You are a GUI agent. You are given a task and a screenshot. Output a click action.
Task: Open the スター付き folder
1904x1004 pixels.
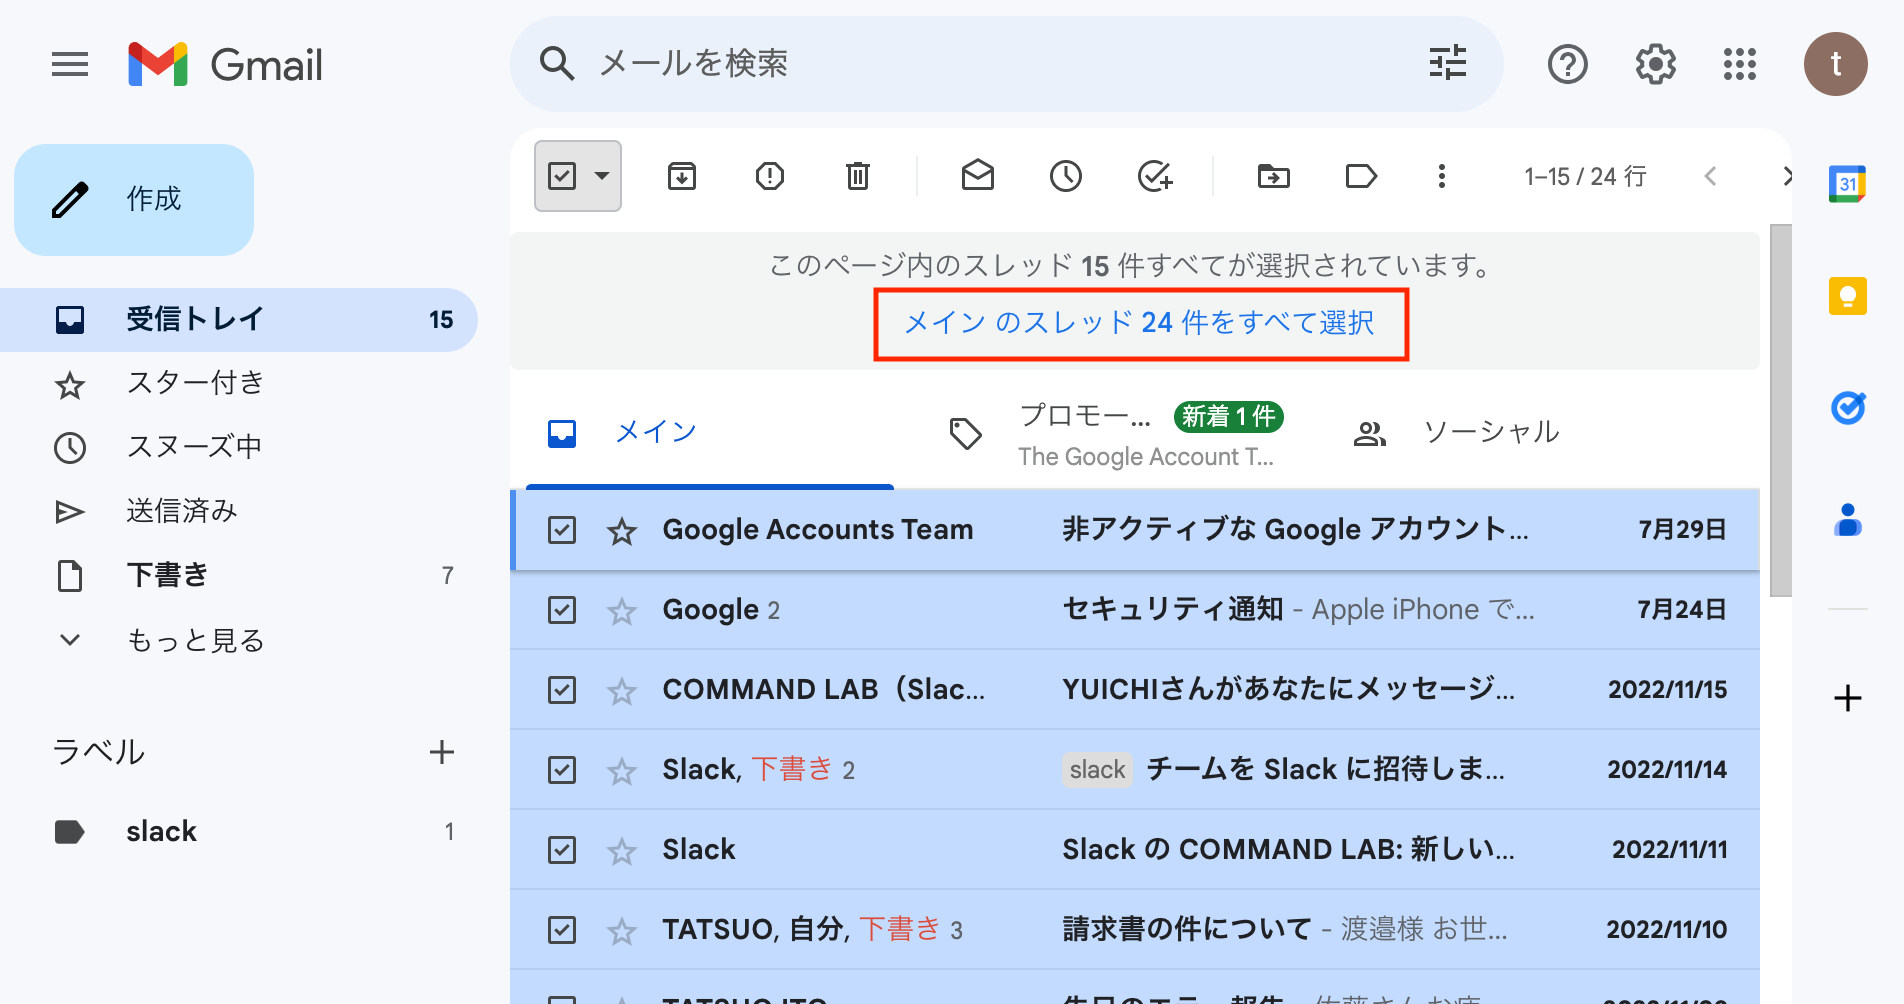point(240,384)
